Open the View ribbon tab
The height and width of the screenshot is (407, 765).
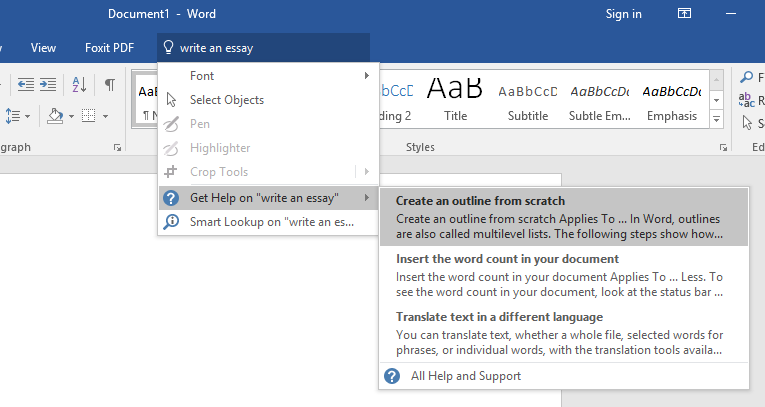click(43, 48)
